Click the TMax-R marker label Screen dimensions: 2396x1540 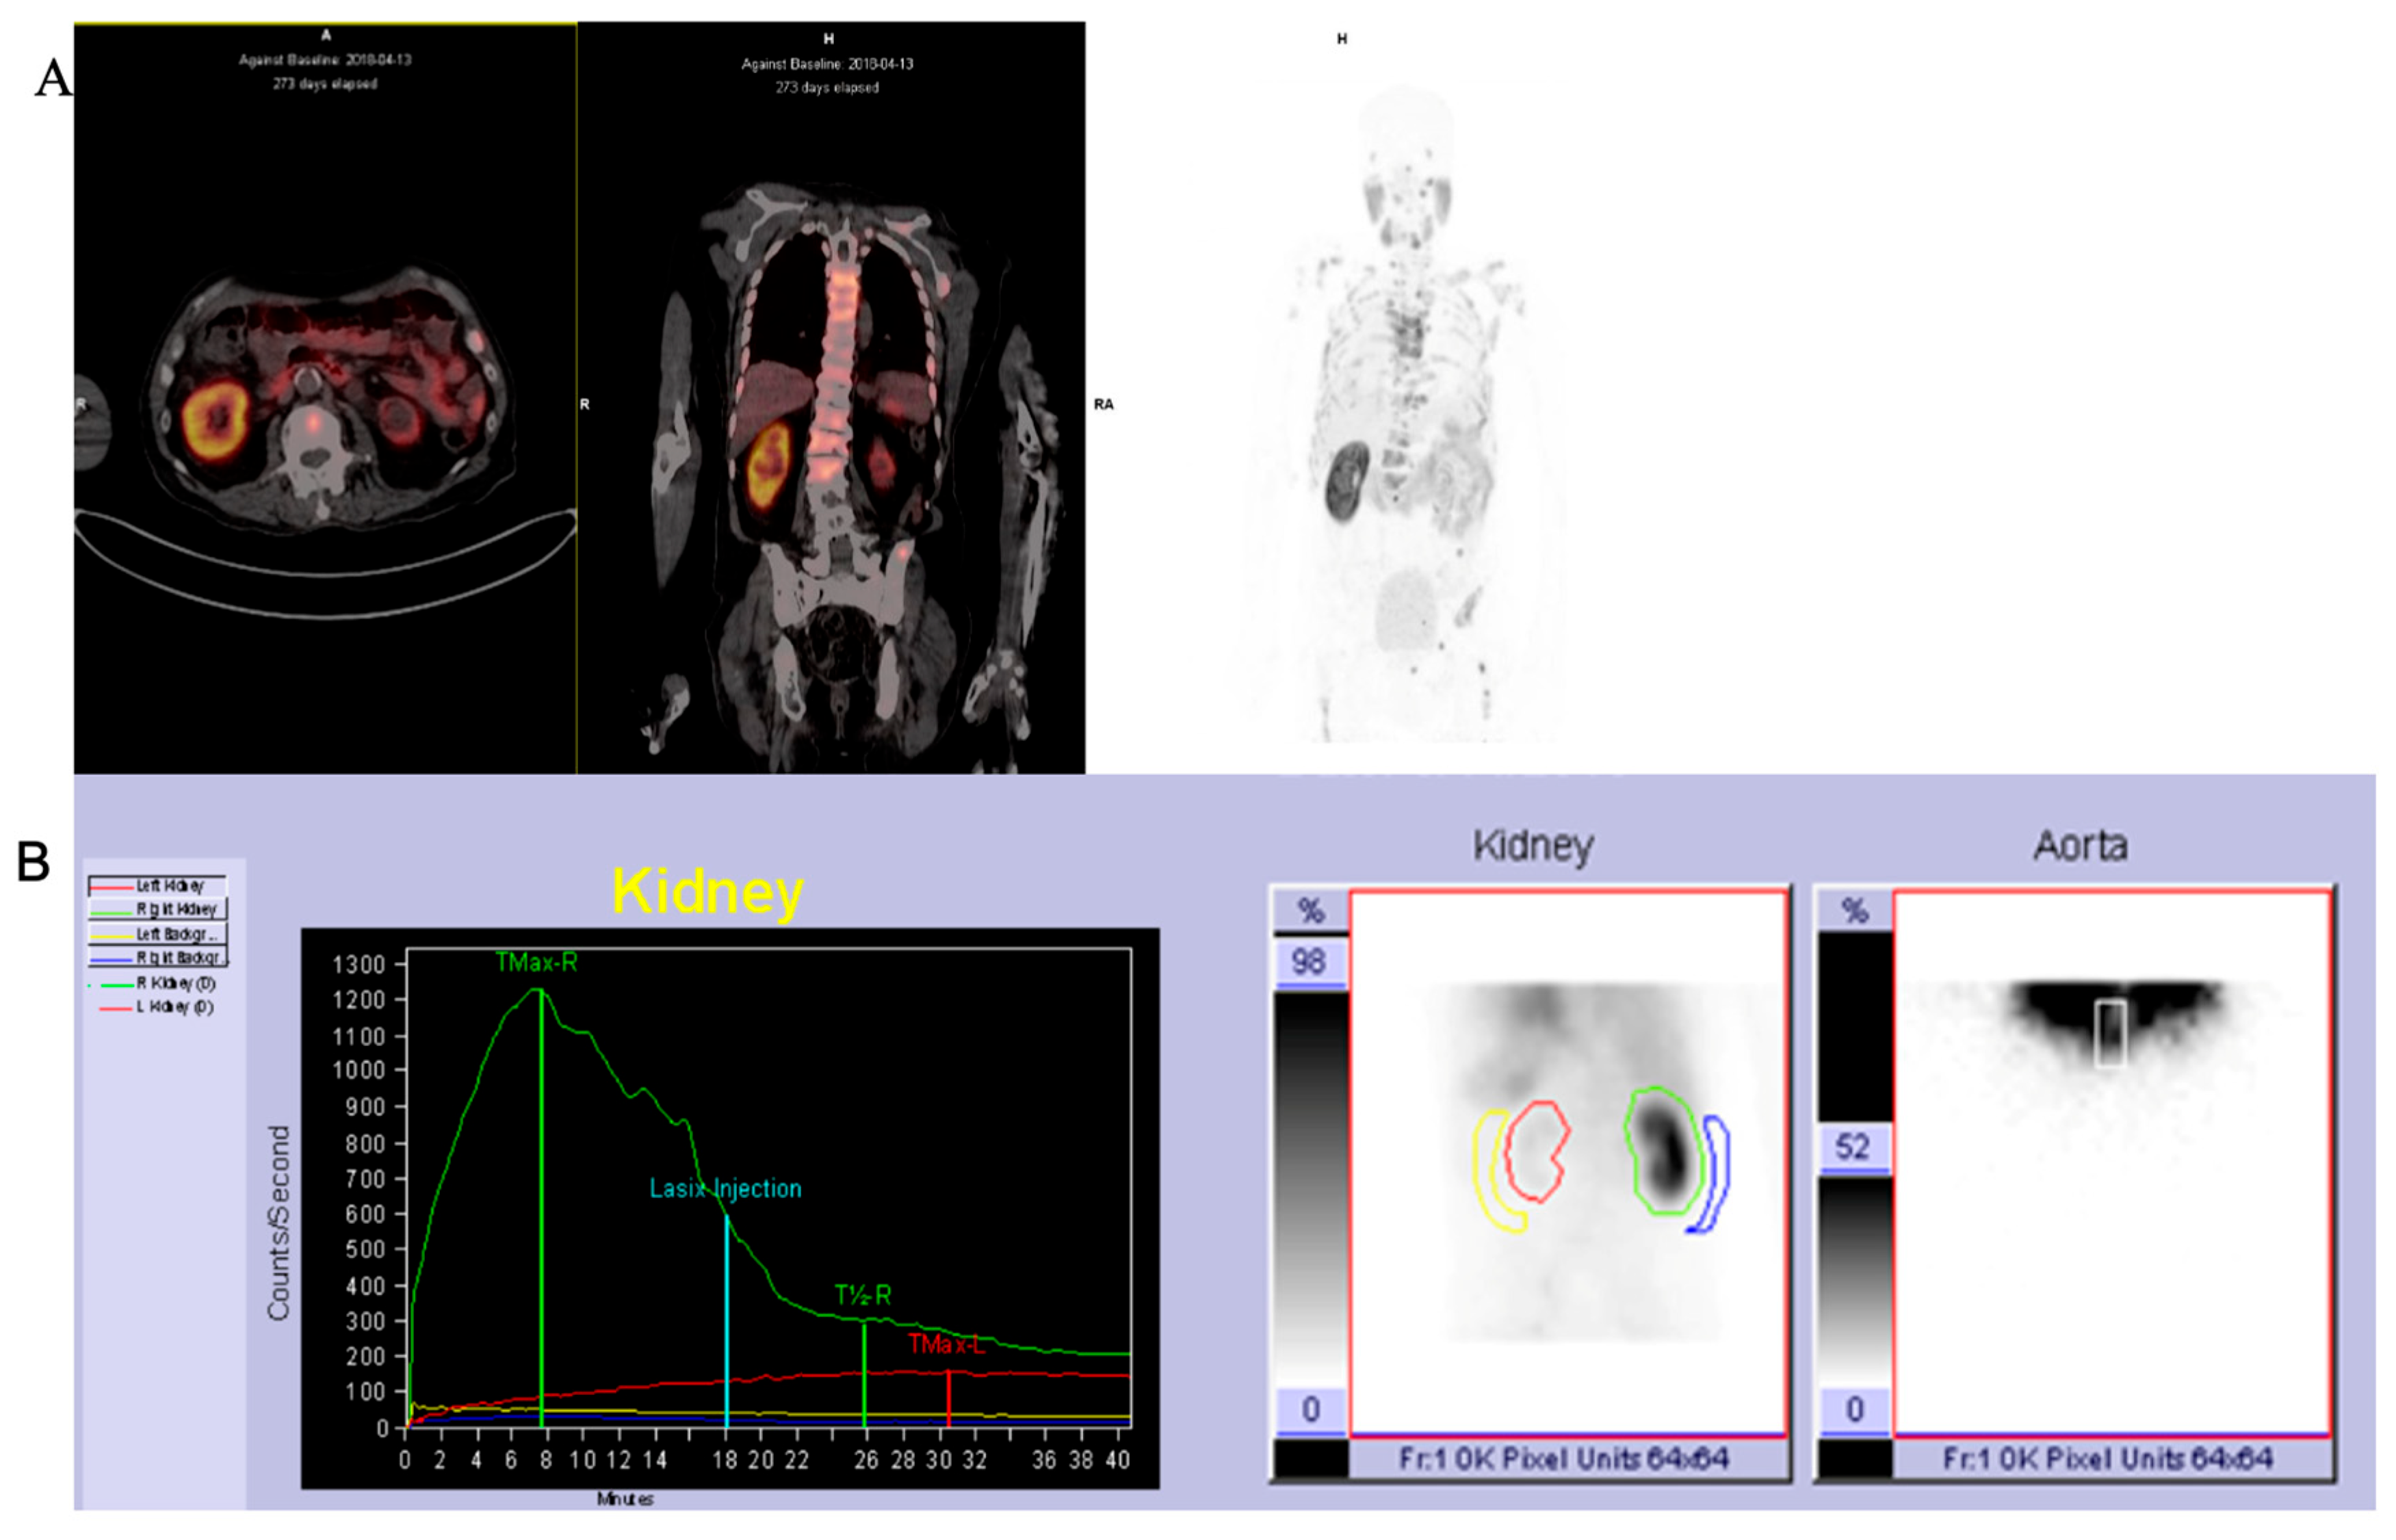pyautogui.click(x=536, y=962)
